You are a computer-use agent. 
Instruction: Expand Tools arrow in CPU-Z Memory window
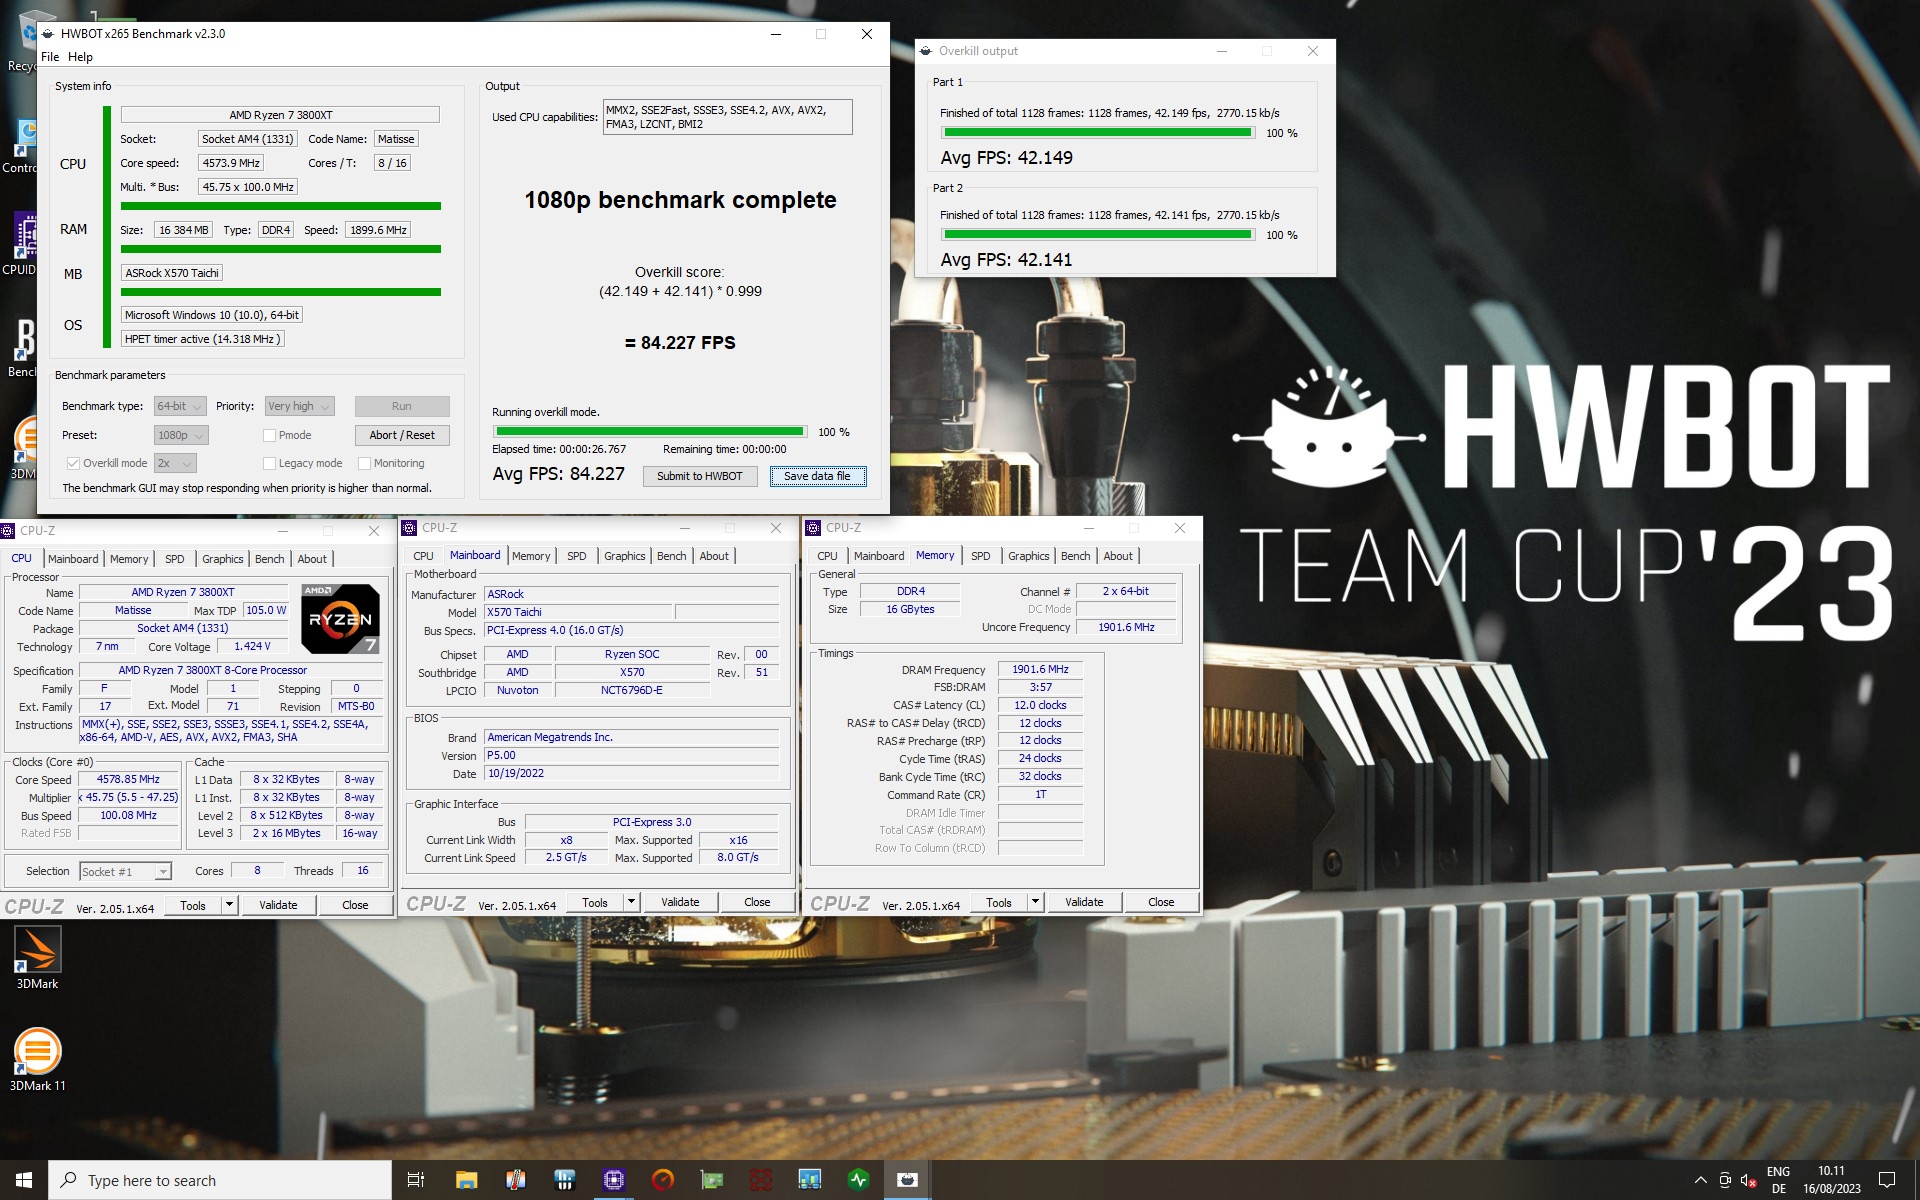coord(1035,902)
